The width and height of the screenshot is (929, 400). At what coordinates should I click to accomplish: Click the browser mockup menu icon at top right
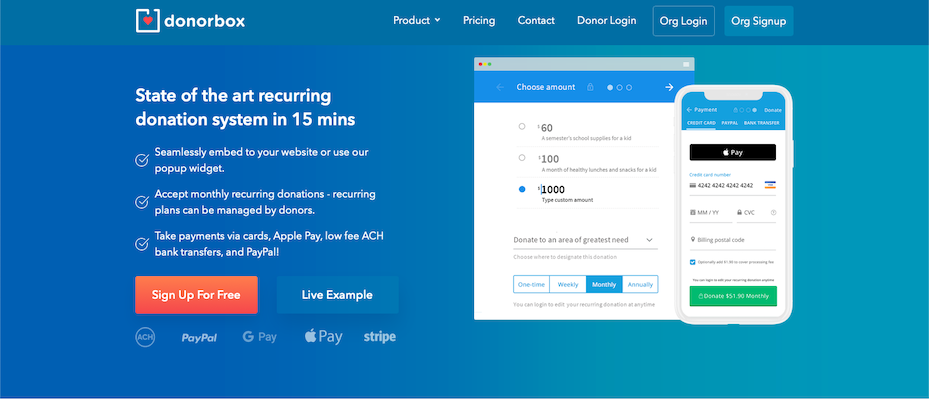(686, 64)
